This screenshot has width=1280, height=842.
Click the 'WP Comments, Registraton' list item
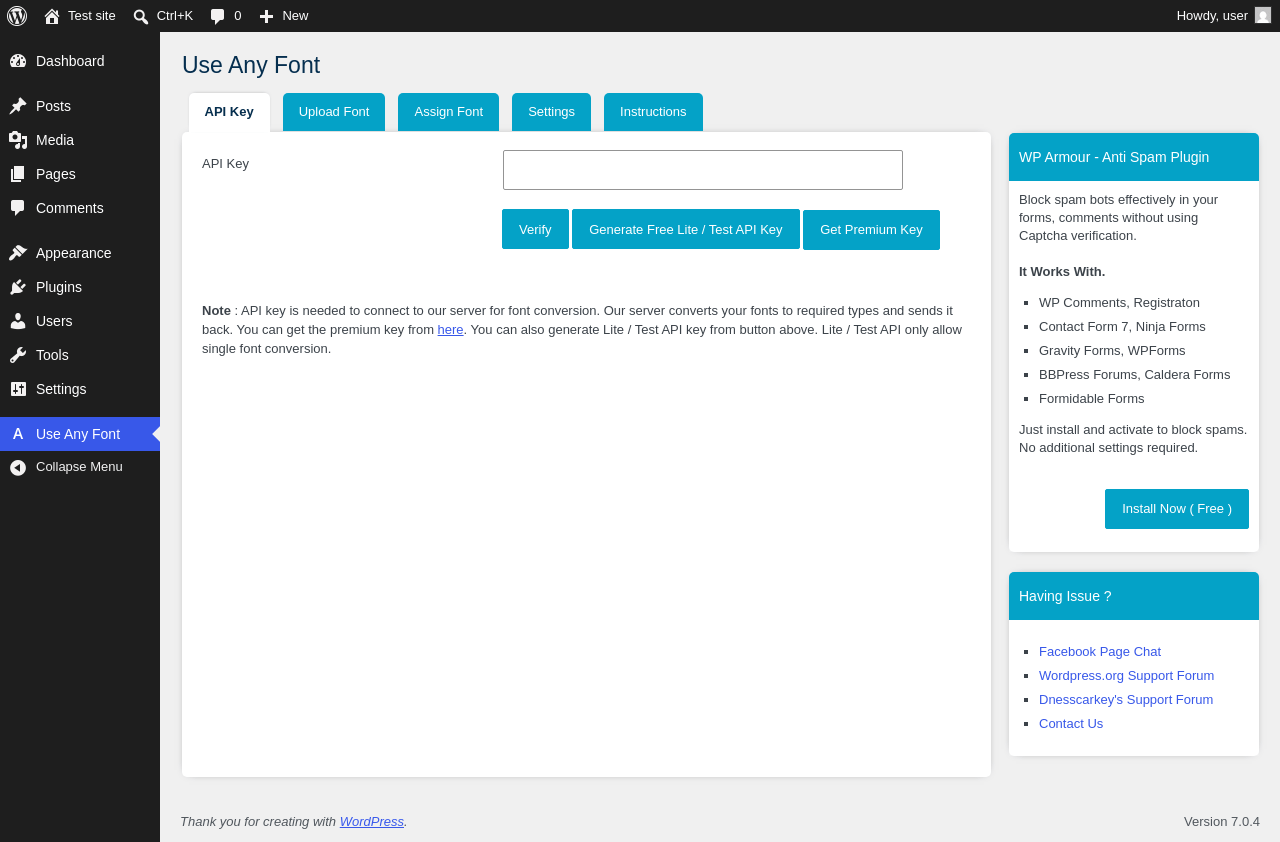pos(1119,303)
